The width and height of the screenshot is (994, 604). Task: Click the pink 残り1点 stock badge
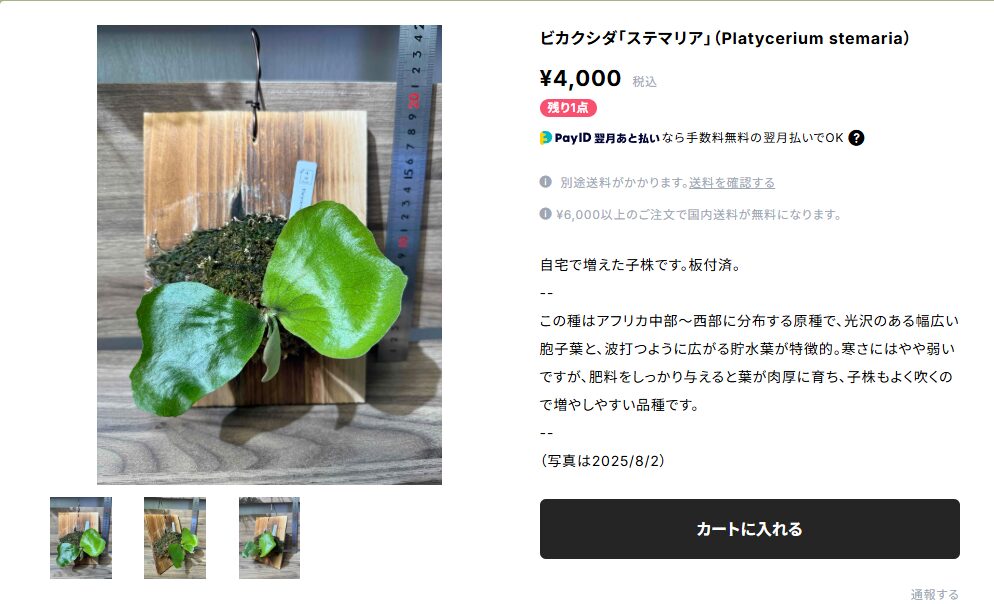(x=568, y=108)
